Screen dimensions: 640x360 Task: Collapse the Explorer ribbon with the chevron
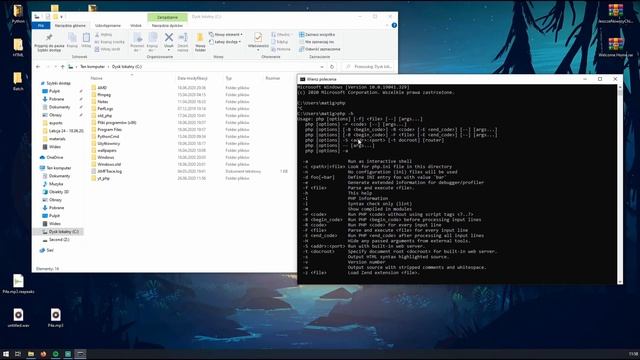coord(387,25)
